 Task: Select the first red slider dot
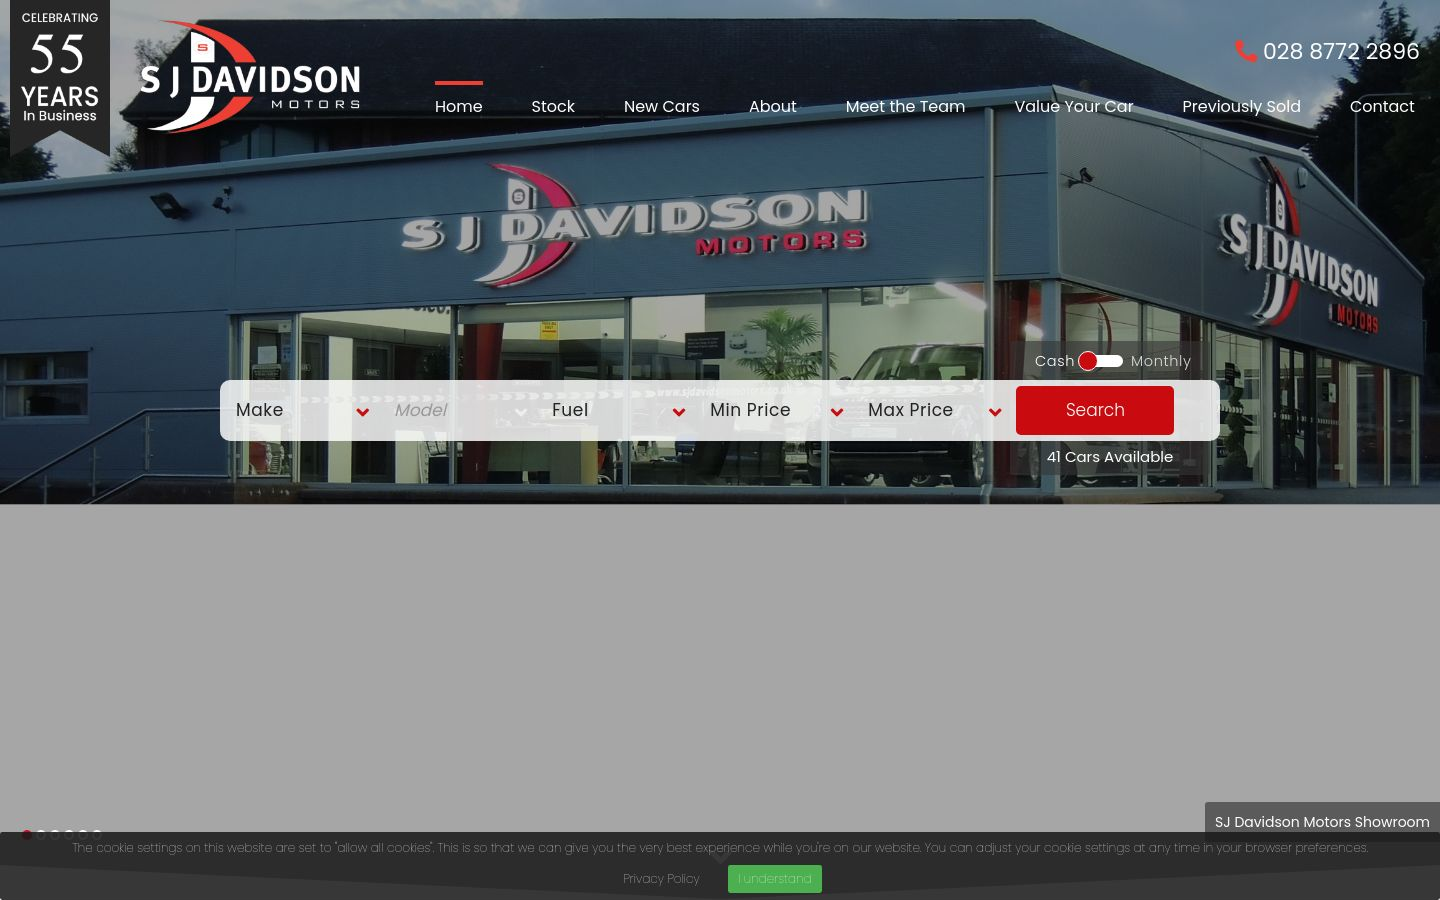point(27,834)
